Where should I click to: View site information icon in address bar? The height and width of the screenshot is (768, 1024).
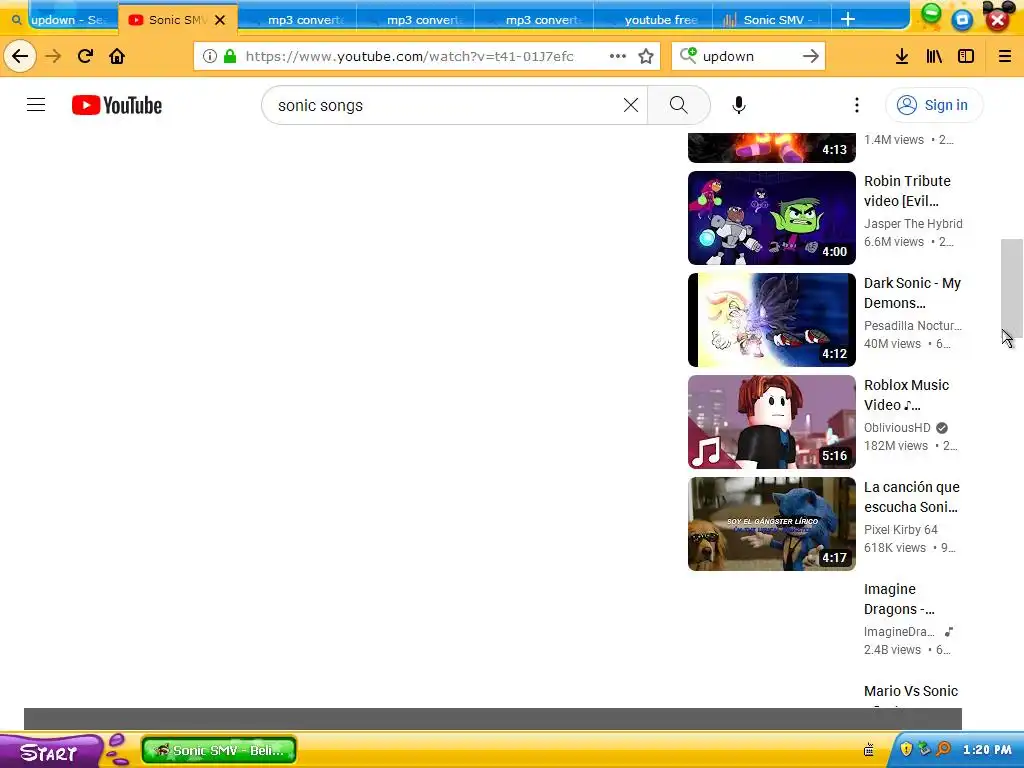point(210,56)
